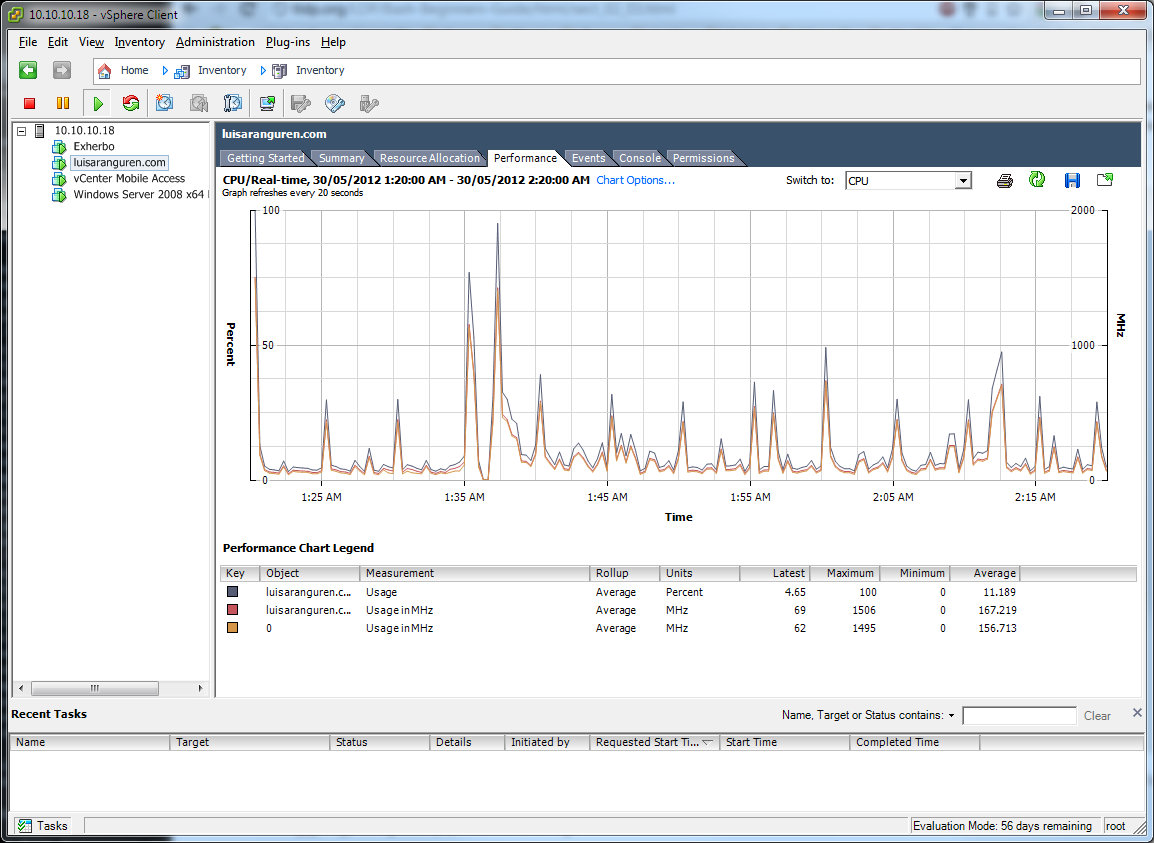Open the snapshot manager icon

[233, 103]
